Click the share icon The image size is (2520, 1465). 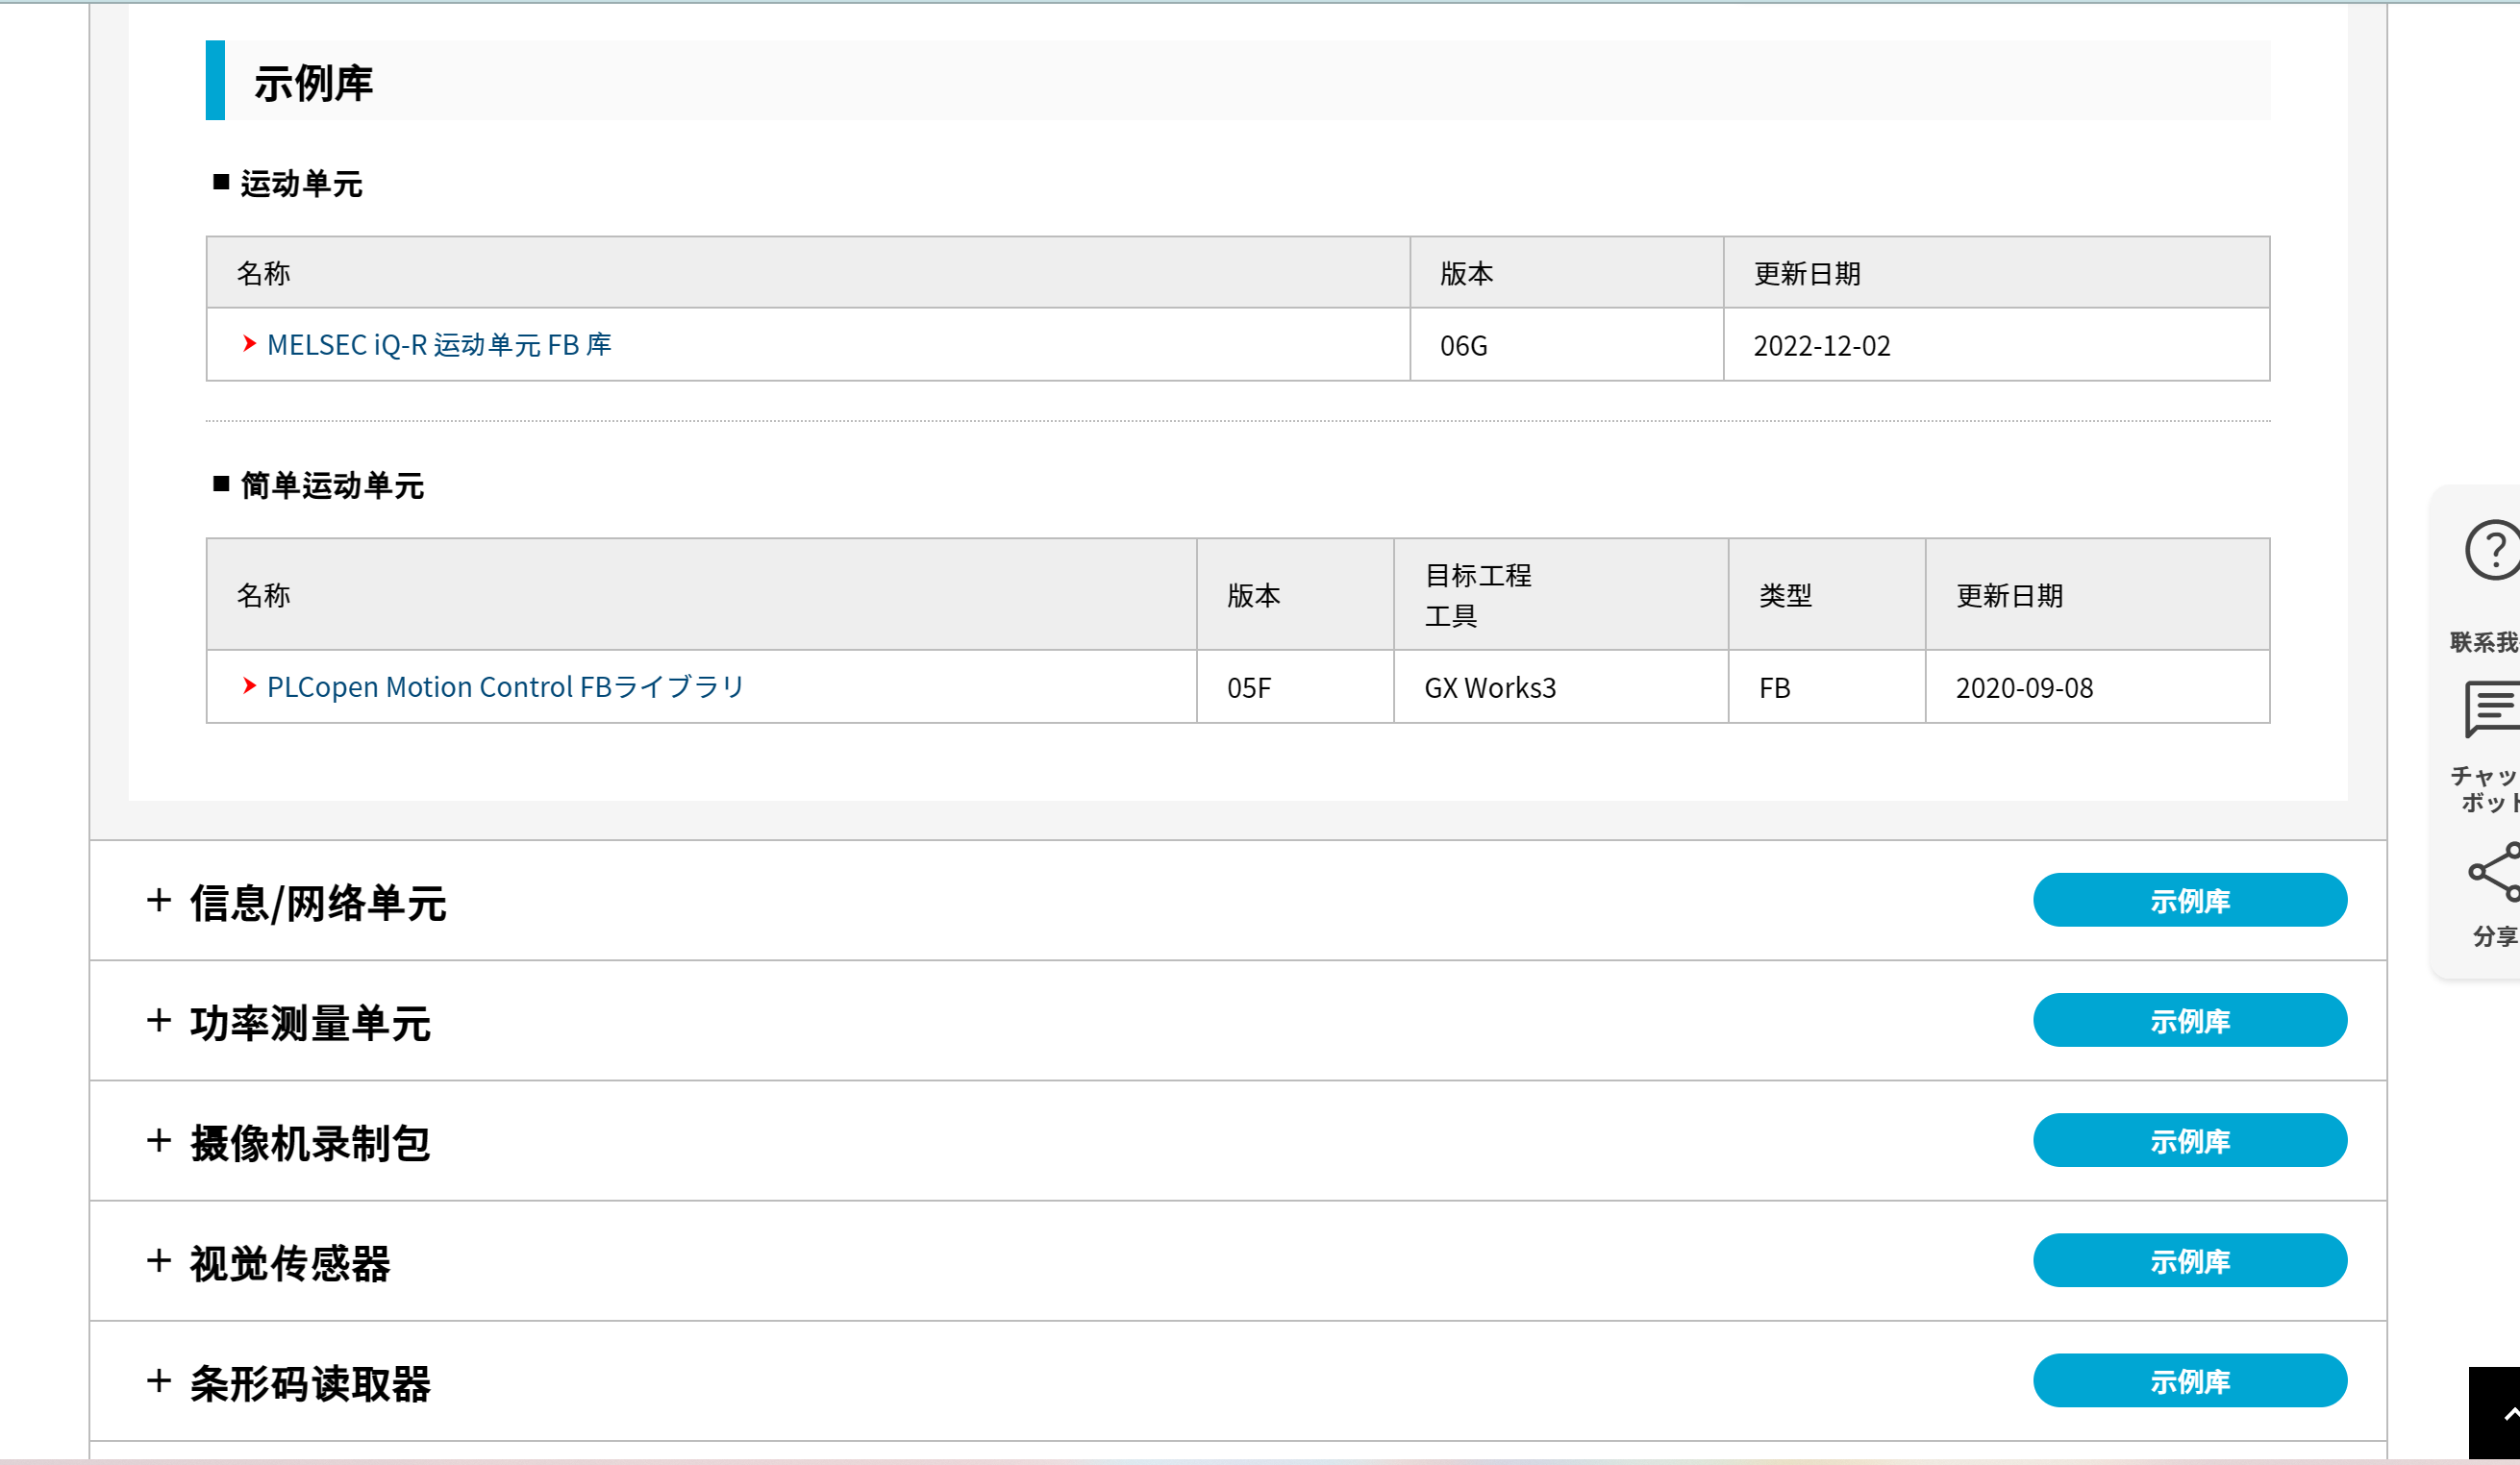tap(2496, 872)
